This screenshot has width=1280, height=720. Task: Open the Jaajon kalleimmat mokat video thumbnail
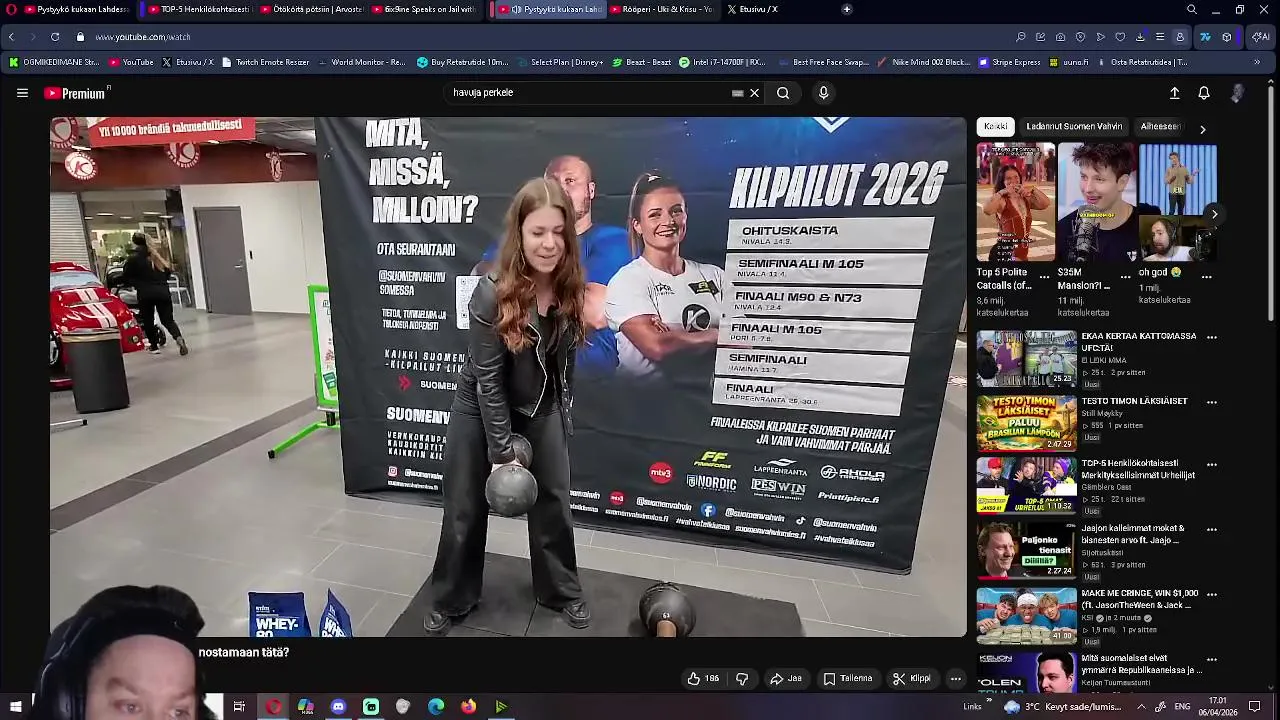pyautogui.click(x=1026, y=550)
